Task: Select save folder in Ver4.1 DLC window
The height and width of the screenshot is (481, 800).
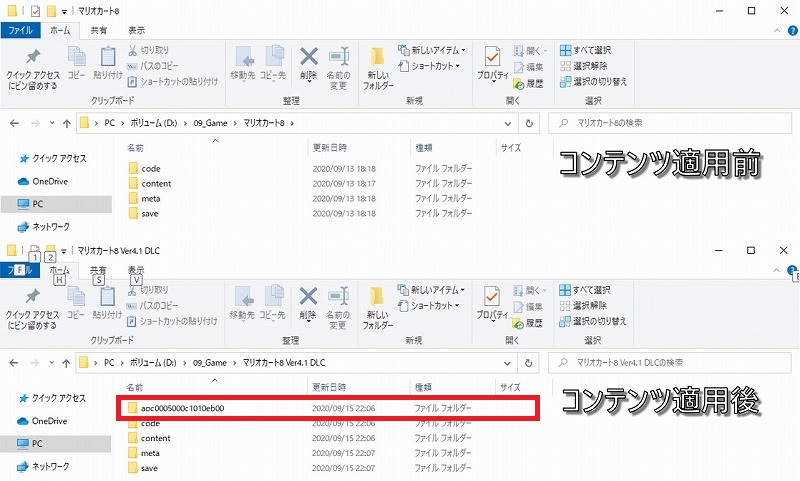Action: pyautogui.click(x=143, y=468)
